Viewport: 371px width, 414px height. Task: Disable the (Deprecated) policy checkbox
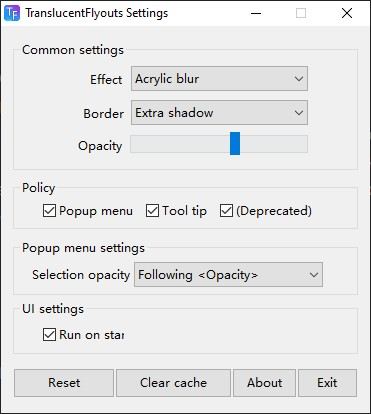[226, 211]
